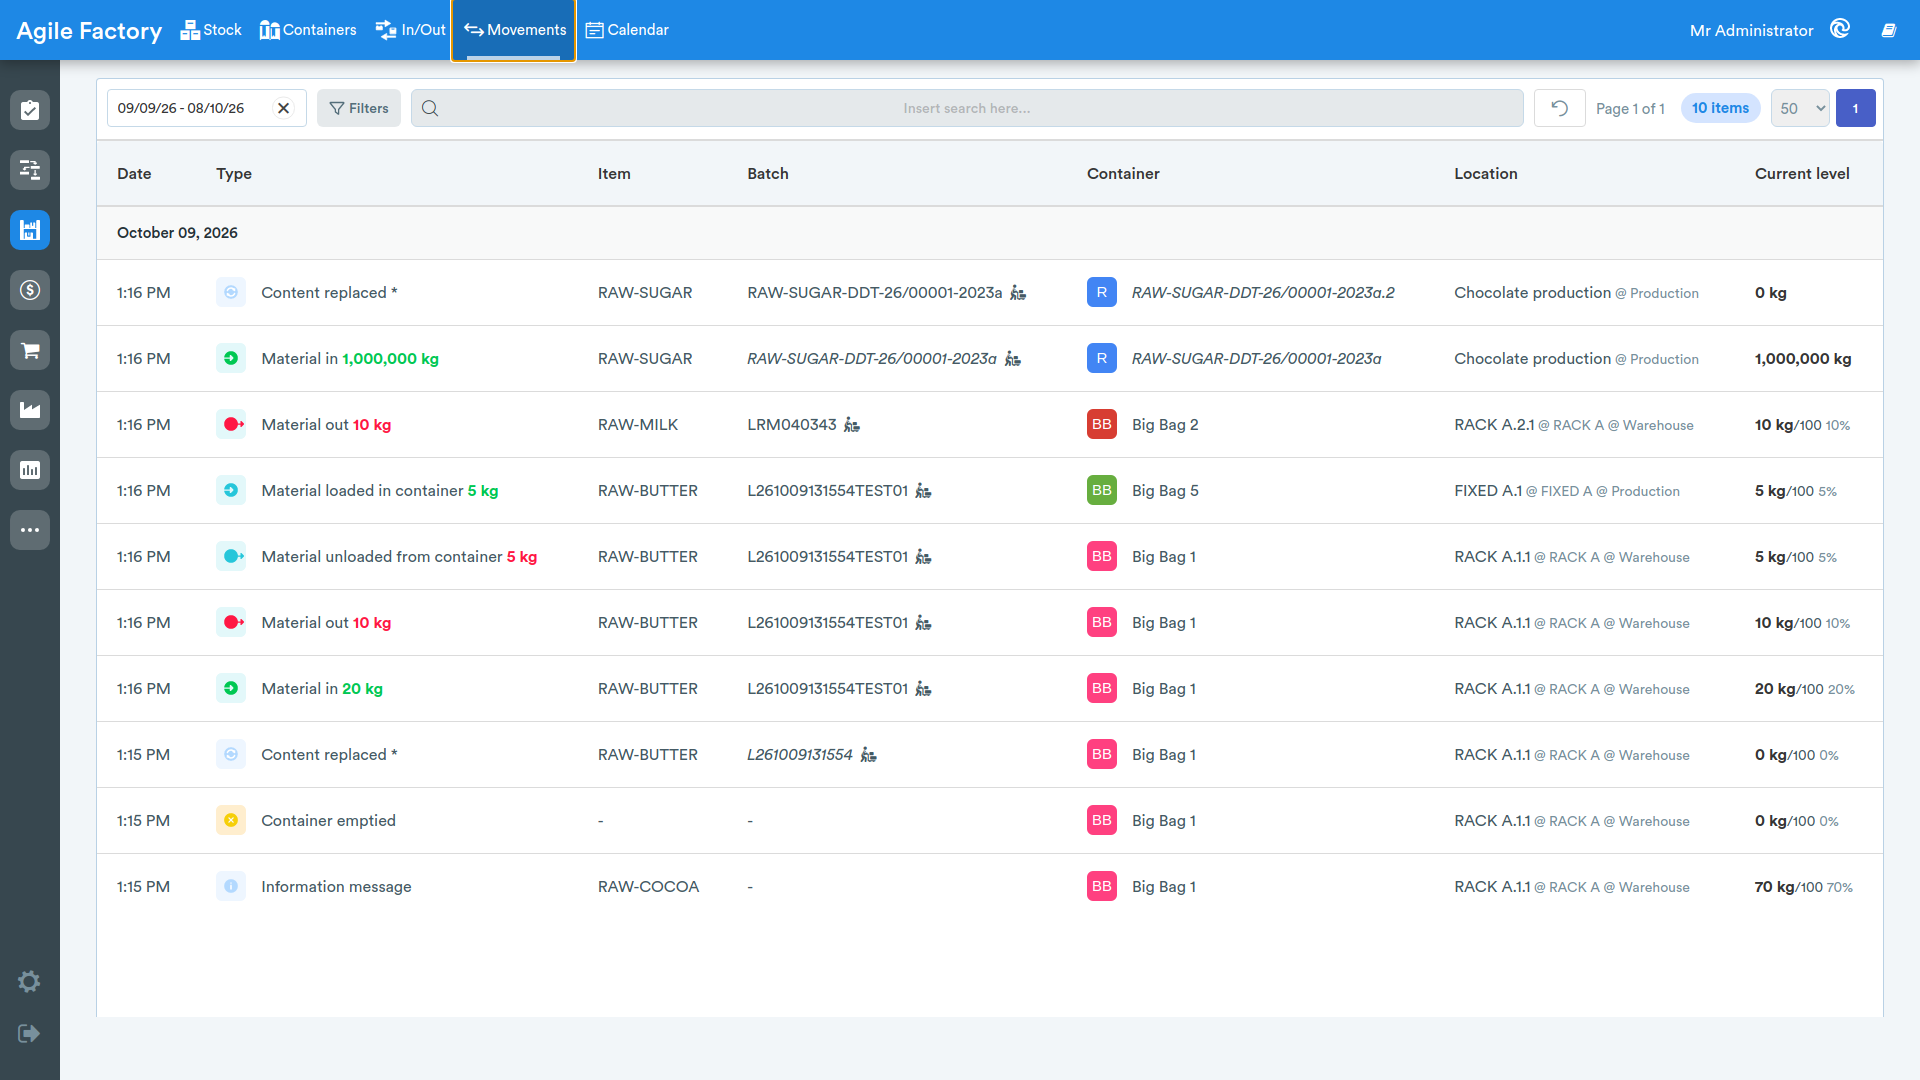Viewport: 1920px width, 1080px height.
Task: Click the Container emptied yellow icon
Action: coord(231,820)
